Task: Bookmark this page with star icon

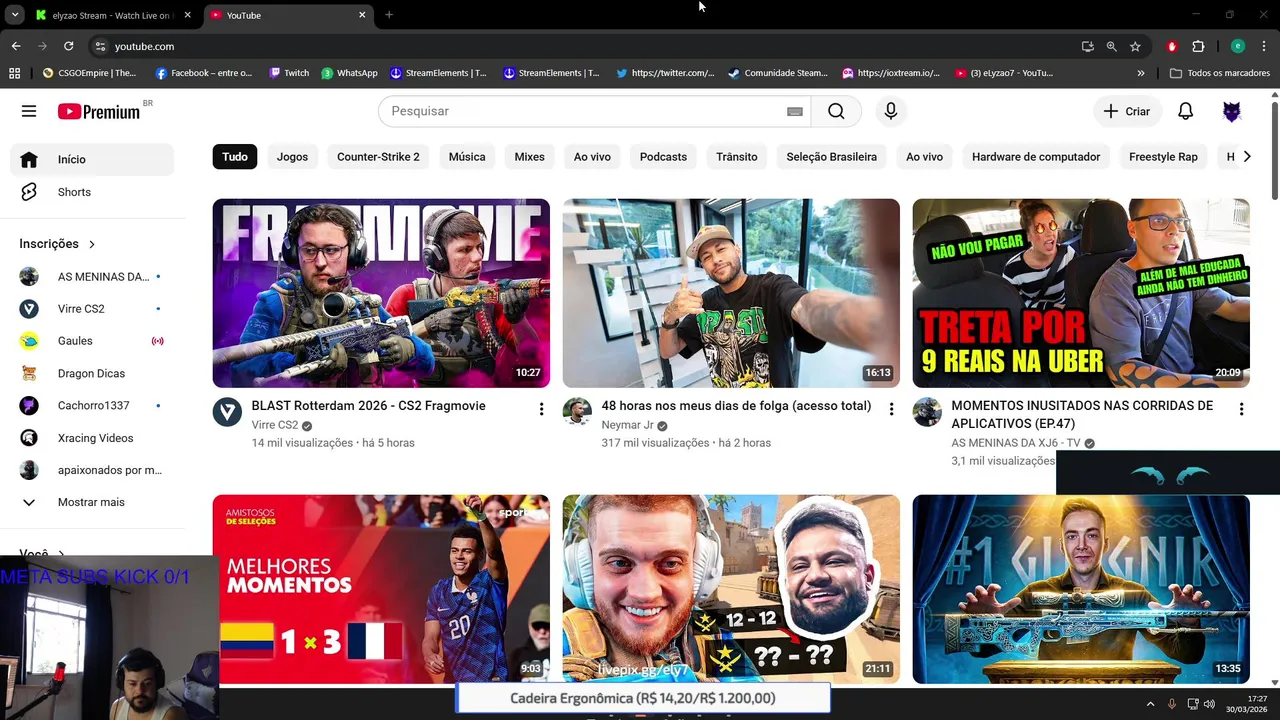Action: click(x=1135, y=46)
